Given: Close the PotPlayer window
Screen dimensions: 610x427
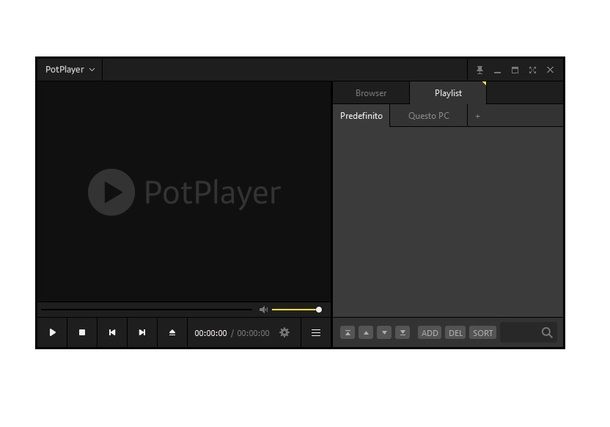Looking at the screenshot, I should coord(550,70).
